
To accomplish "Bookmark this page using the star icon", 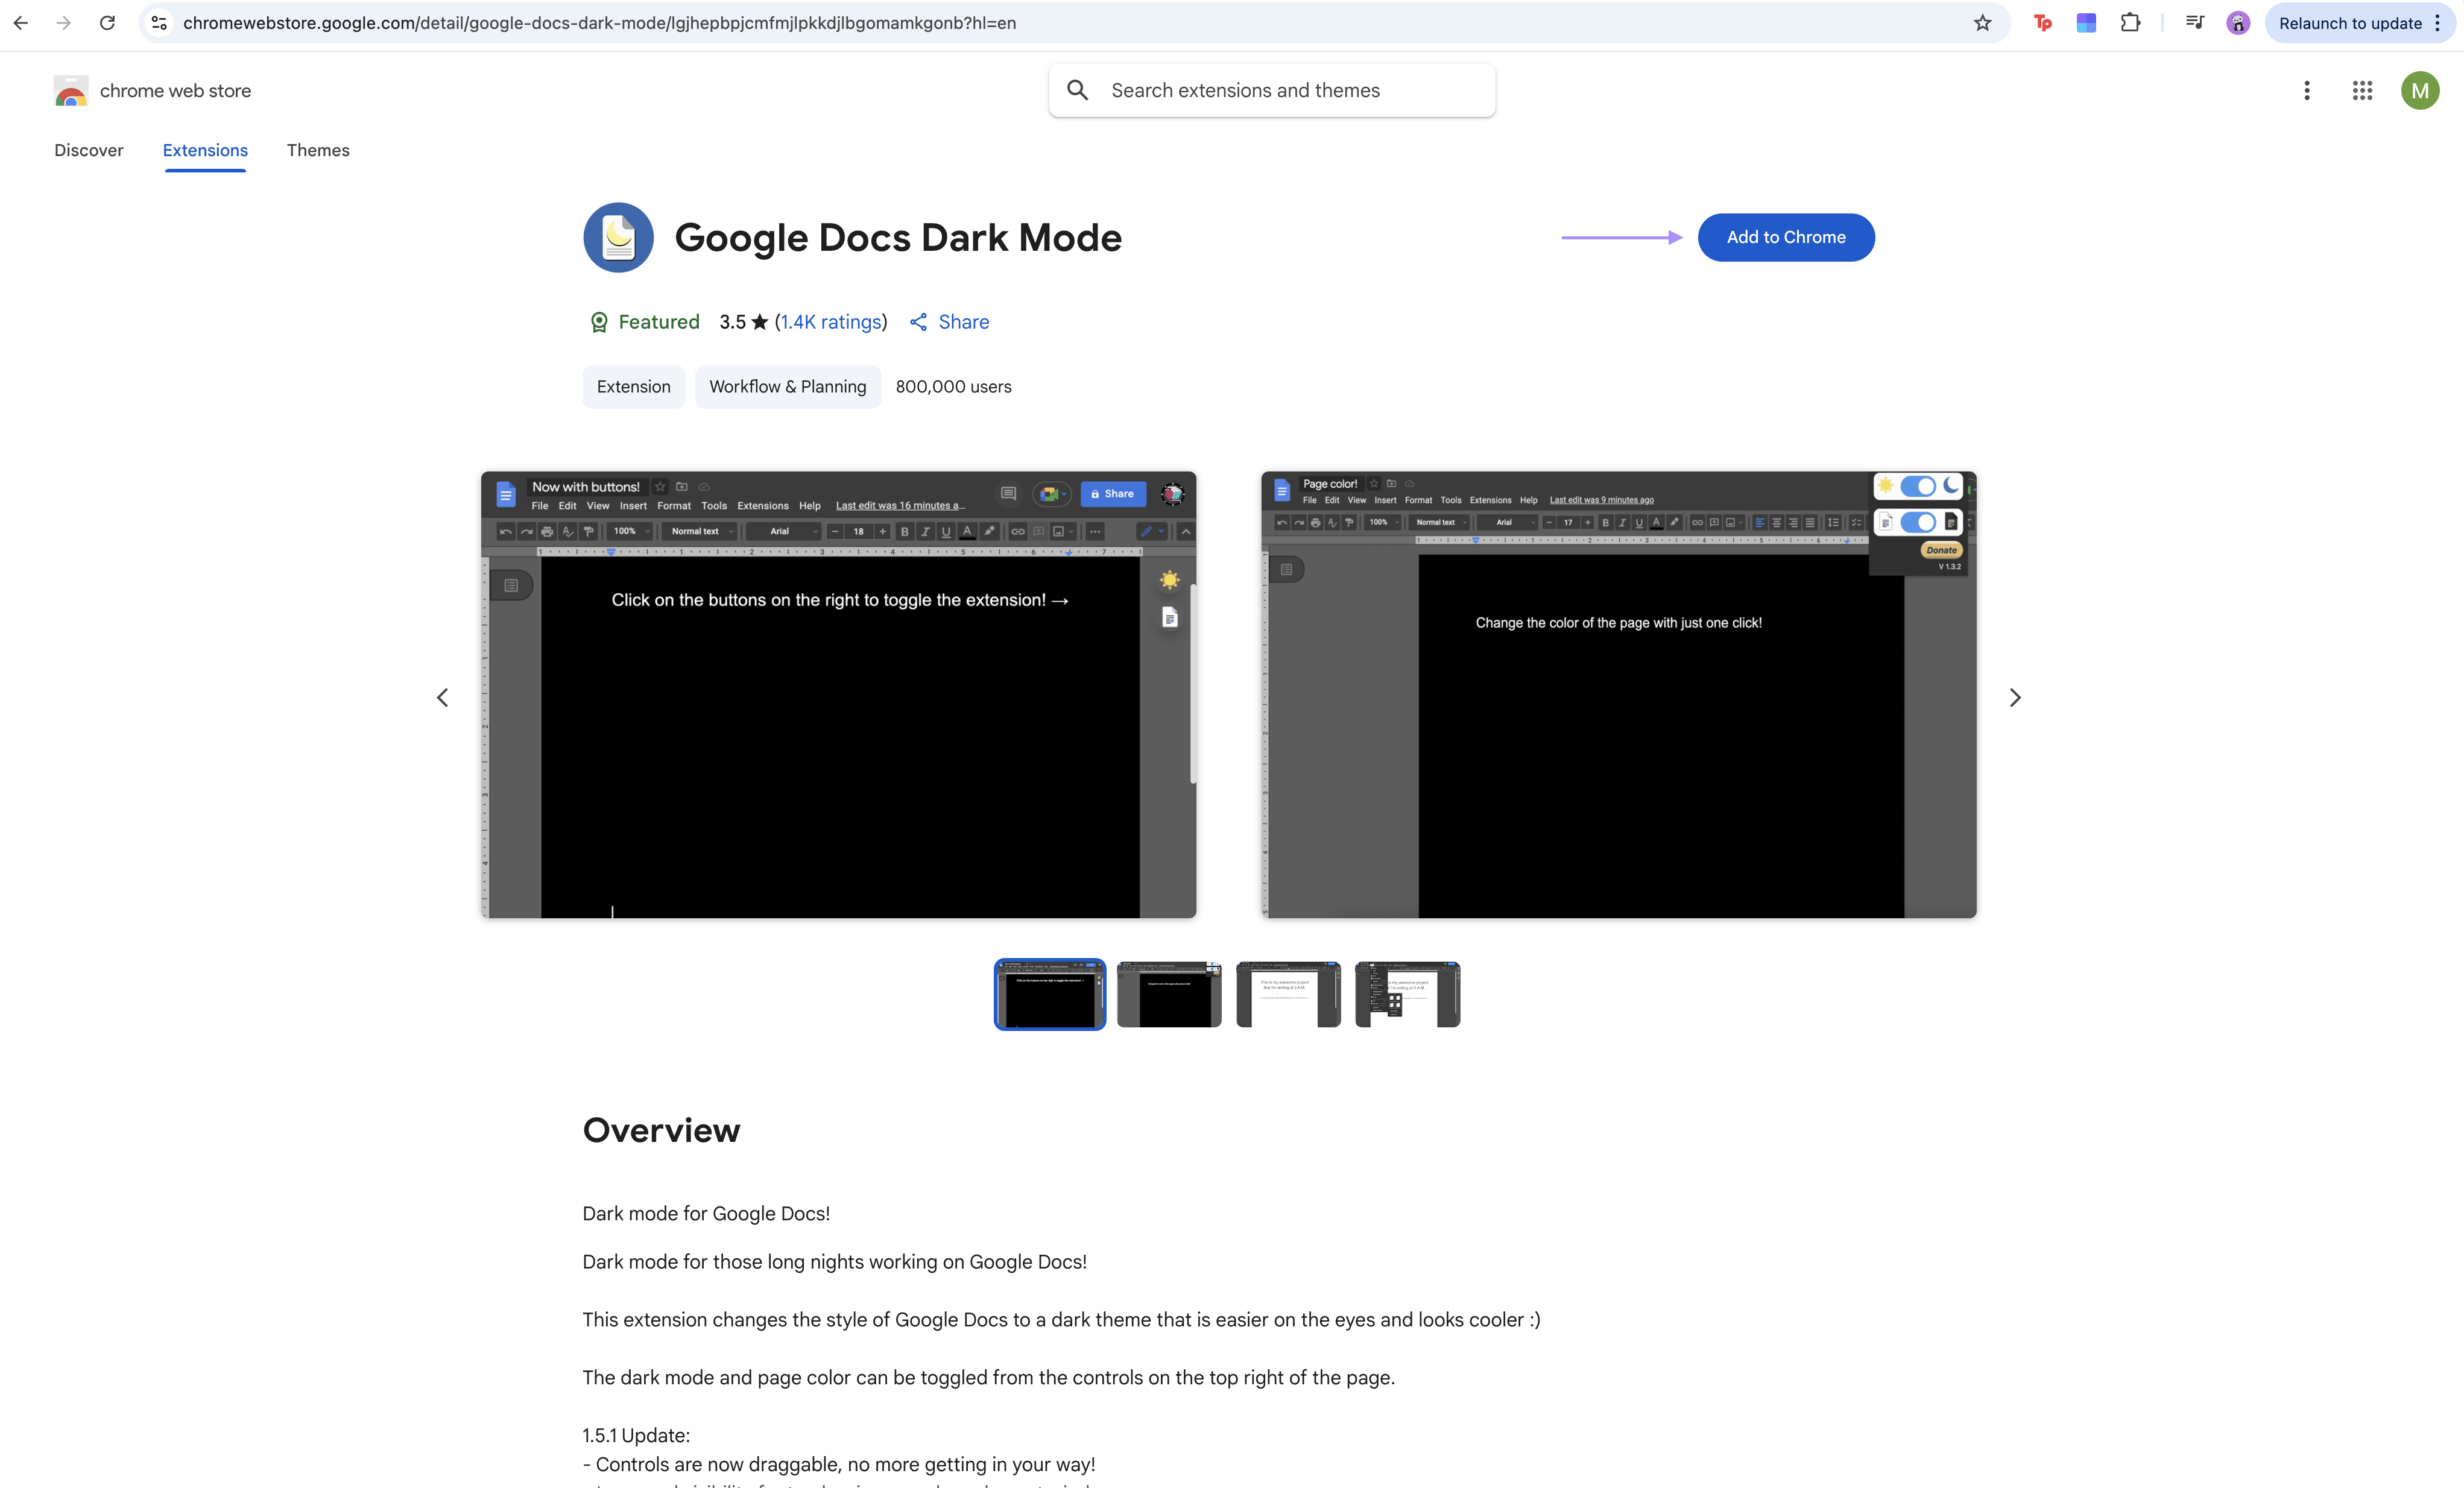I will click(1982, 22).
